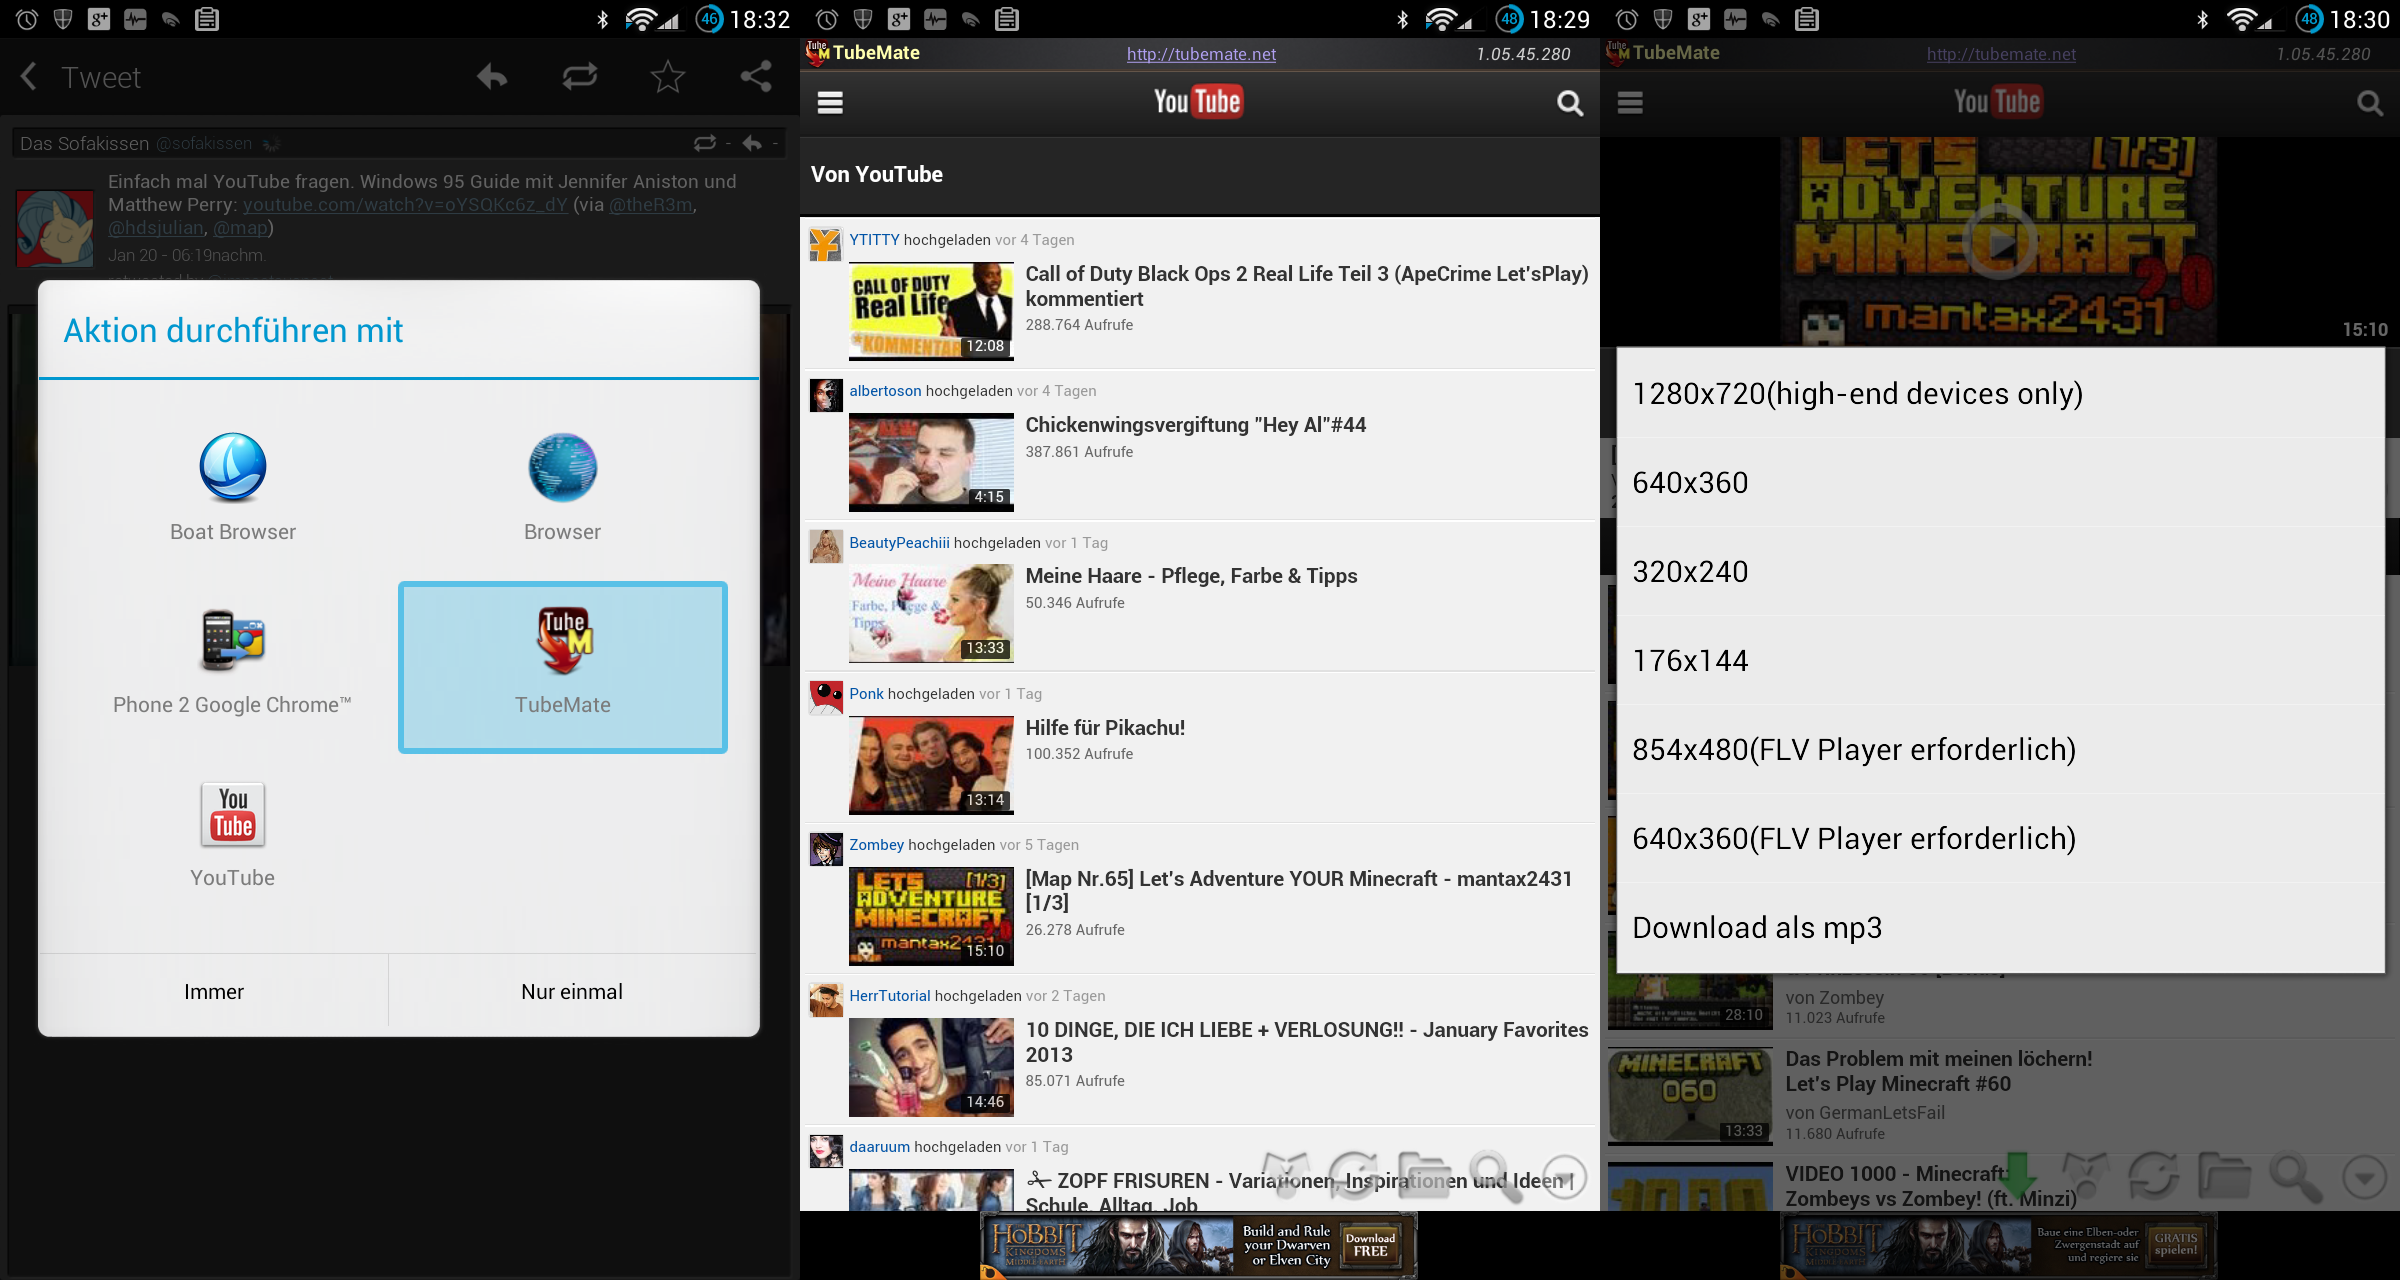Tap reply arrow in Tweet top bar
The width and height of the screenshot is (2400, 1280).
(491, 77)
